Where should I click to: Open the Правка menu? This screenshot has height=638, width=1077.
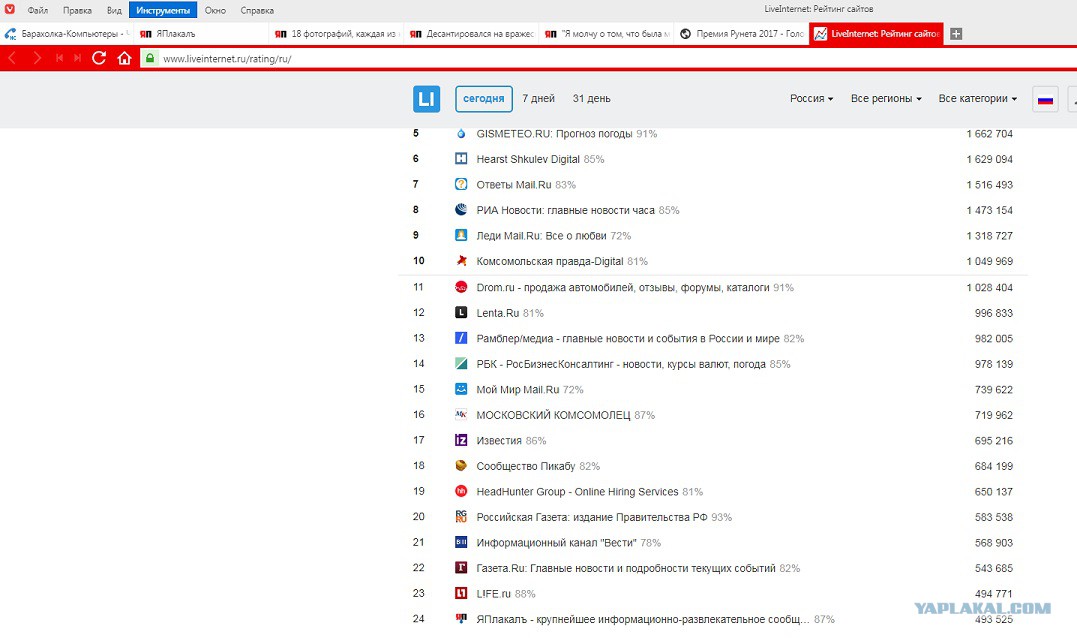click(77, 10)
